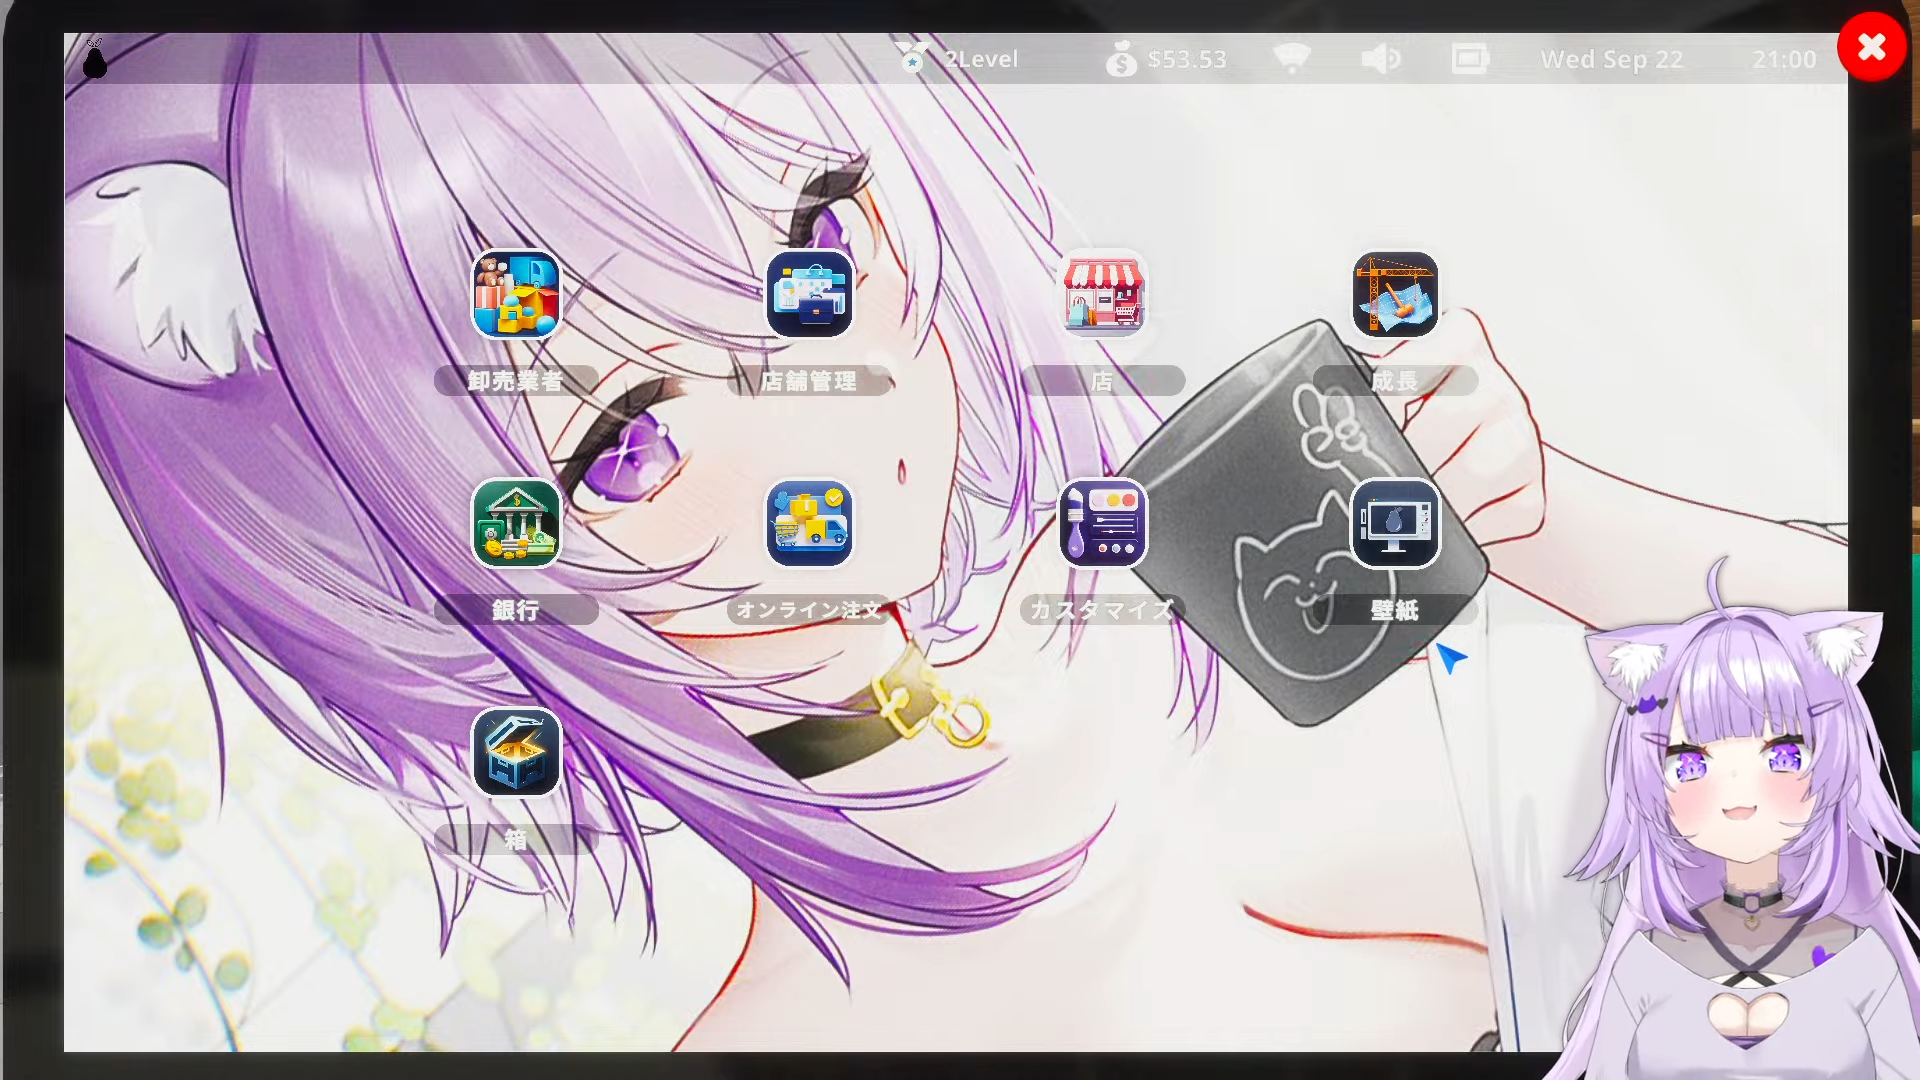Click the 壁紙 label

tap(1395, 610)
